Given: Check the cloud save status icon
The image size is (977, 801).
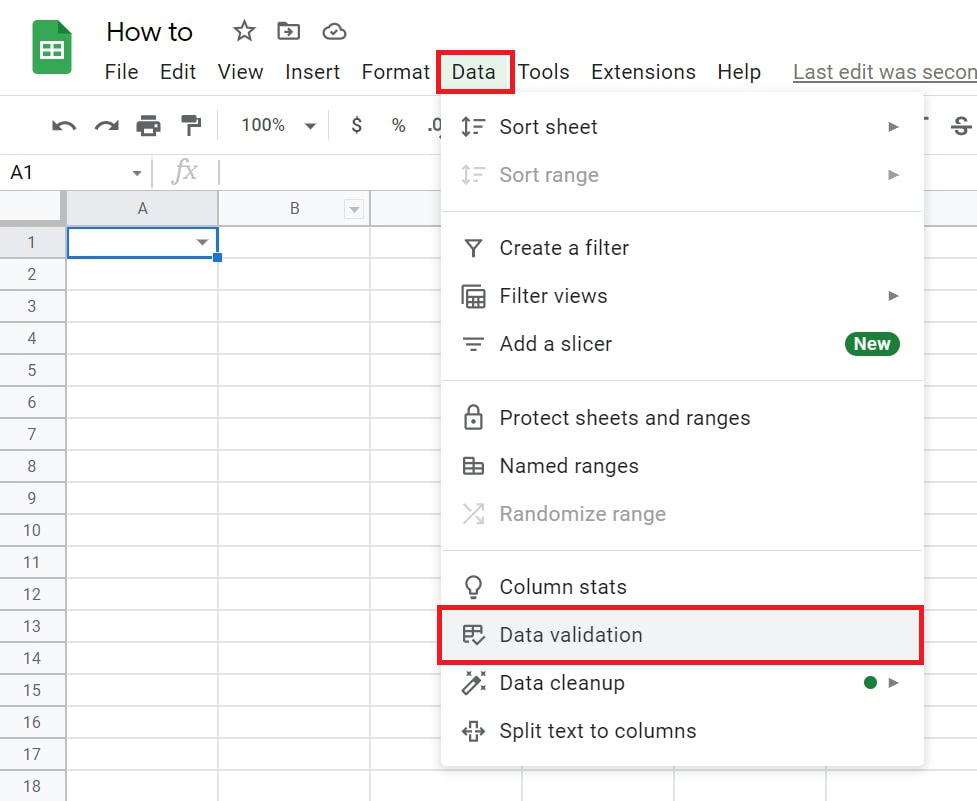Looking at the screenshot, I should point(334,32).
